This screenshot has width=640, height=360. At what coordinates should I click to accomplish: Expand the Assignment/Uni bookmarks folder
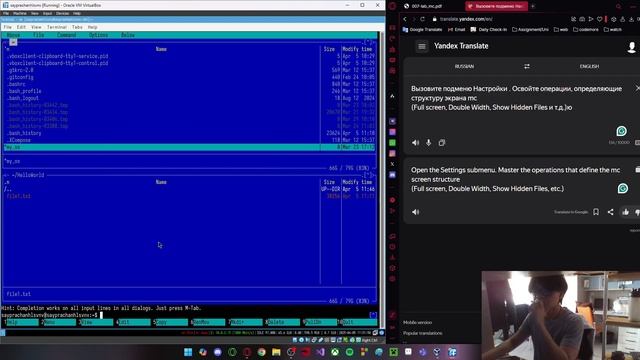click(x=530, y=29)
